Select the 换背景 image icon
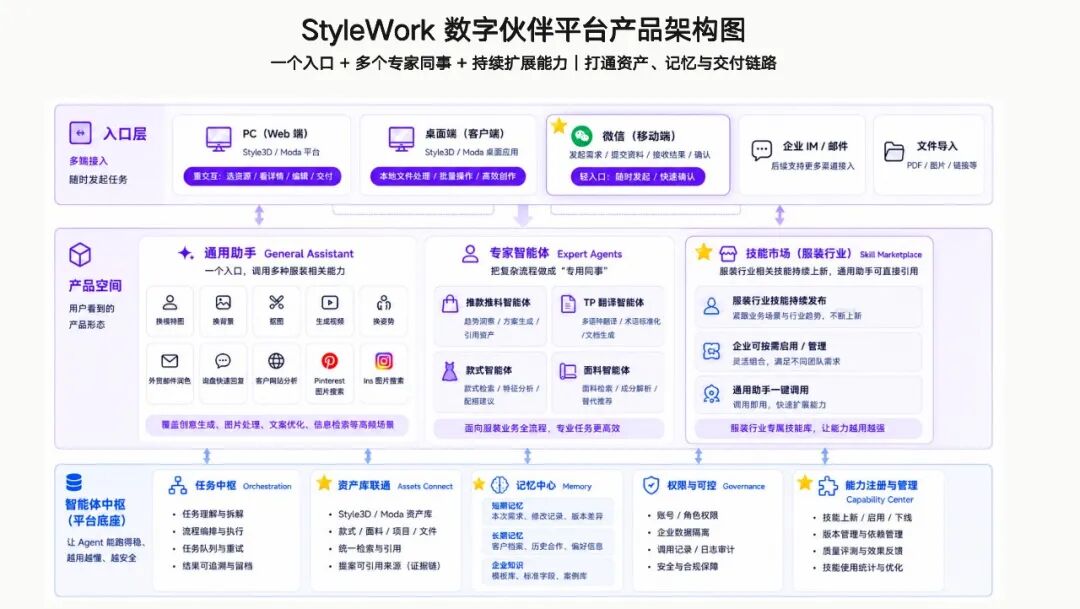The width and height of the screenshot is (1080, 609). coord(223,302)
